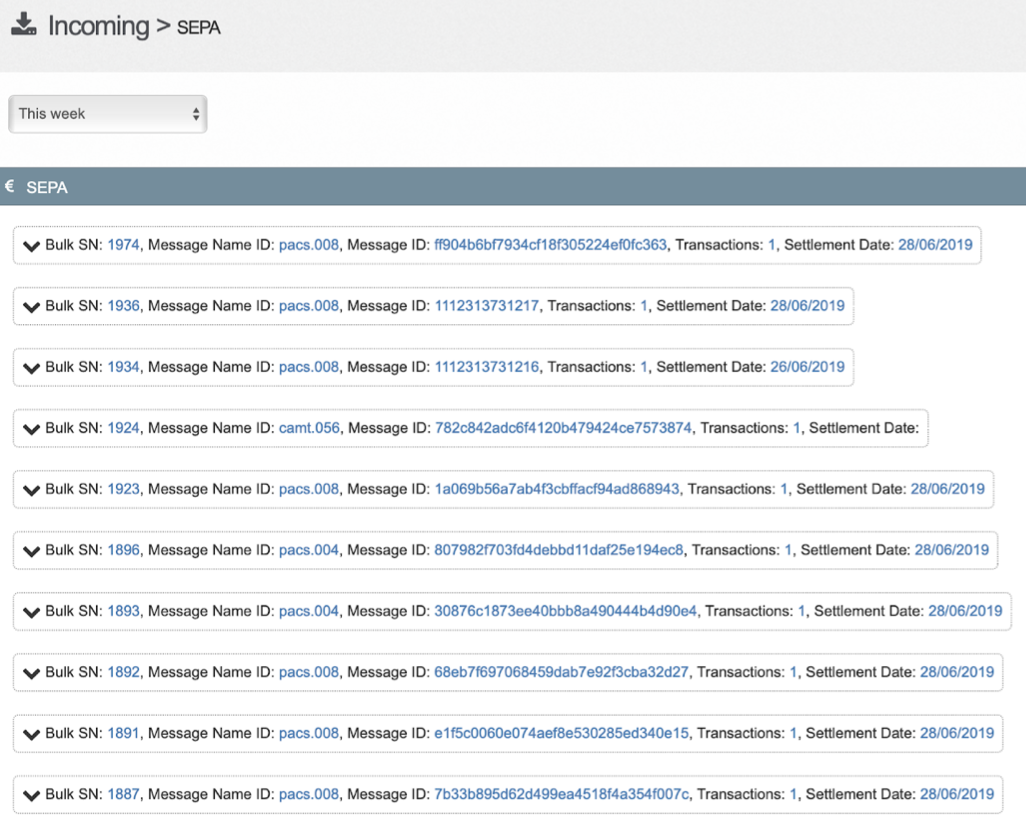Open the This week period dropdown
This screenshot has width=1026, height=826.
[x=107, y=114]
